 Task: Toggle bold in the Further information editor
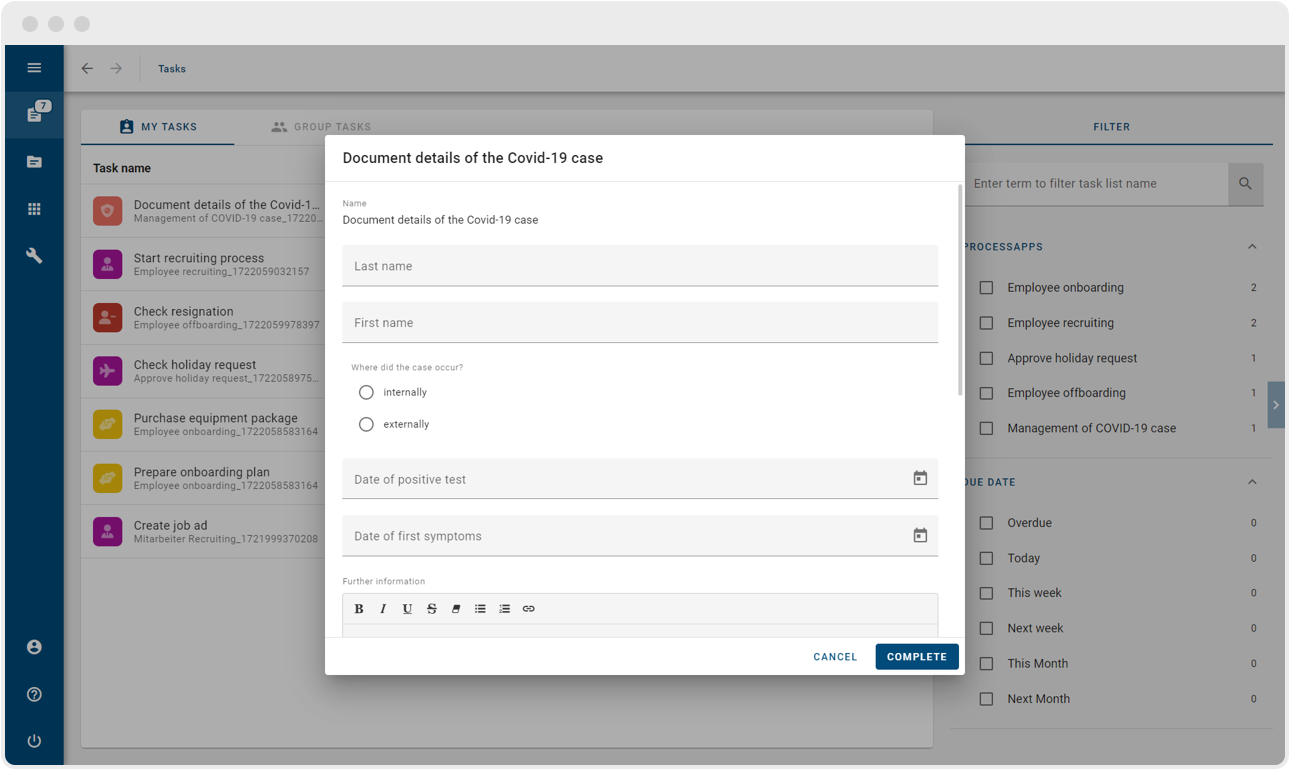pyautogui.click(x=359, y=609)
